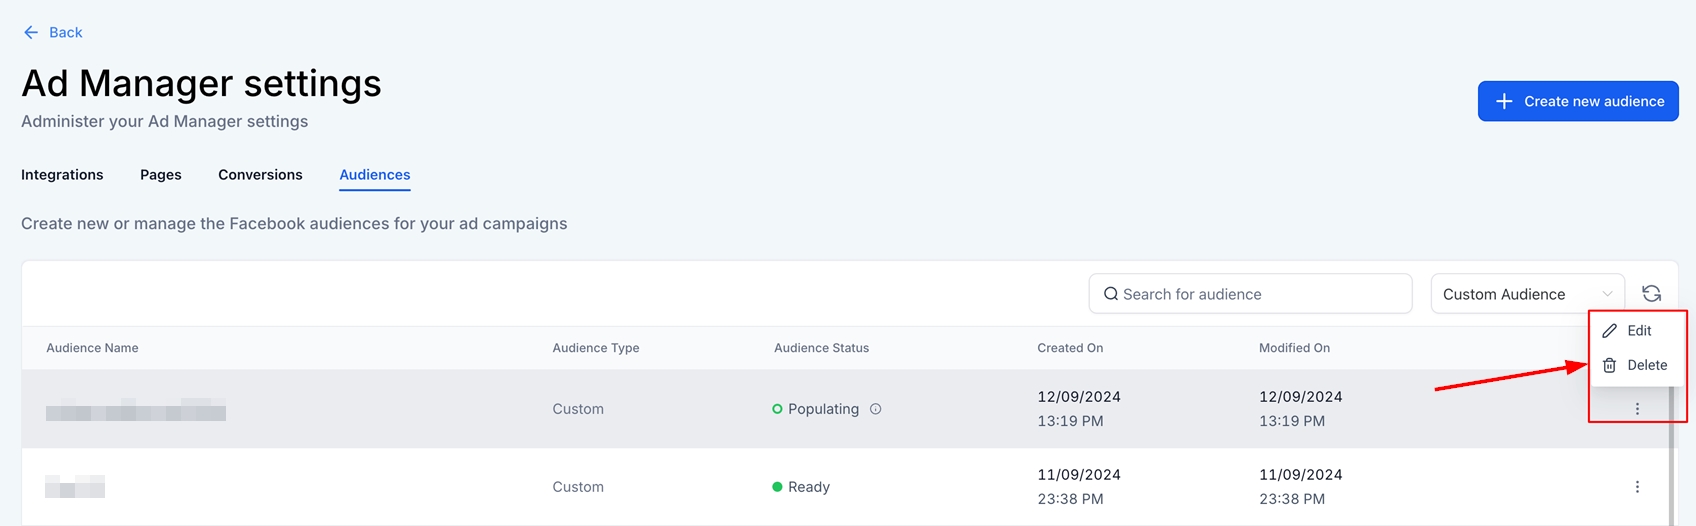Select the Audiences tab
This screenshot has height=526, width=1696.
tap(374, 175)
